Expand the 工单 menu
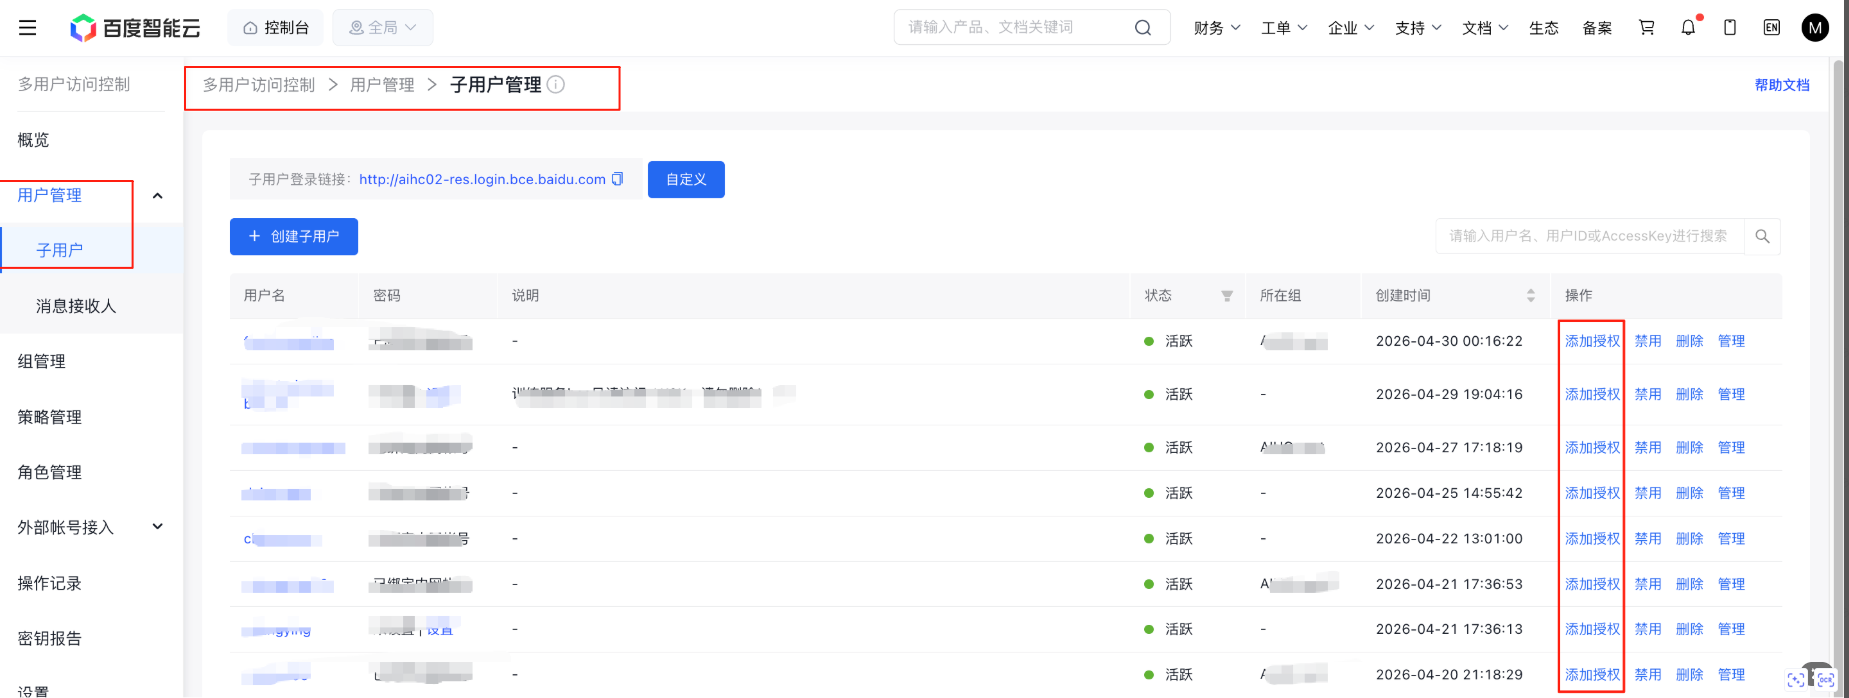Image resolution: width=1849 pixels, height=698 pixels. tap(1284, 28)
